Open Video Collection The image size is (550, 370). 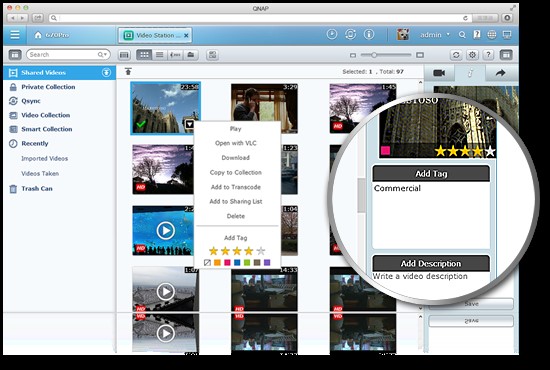pos(45,115)
